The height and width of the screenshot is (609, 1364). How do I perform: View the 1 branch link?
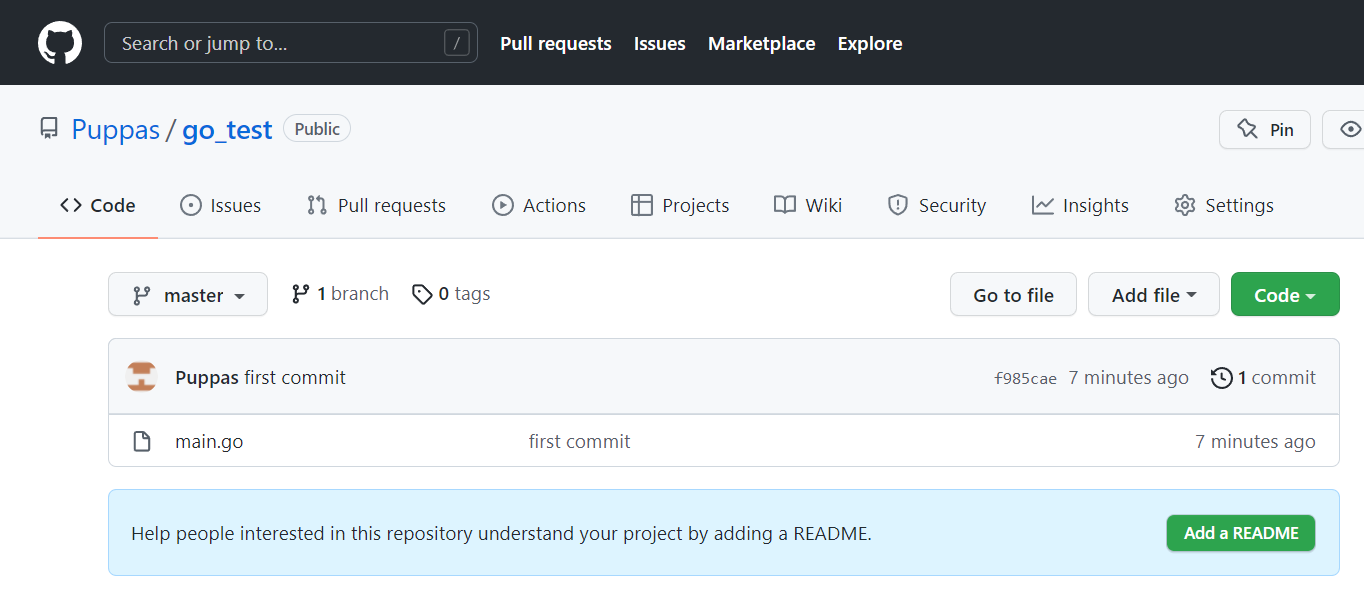click(340, 294)
